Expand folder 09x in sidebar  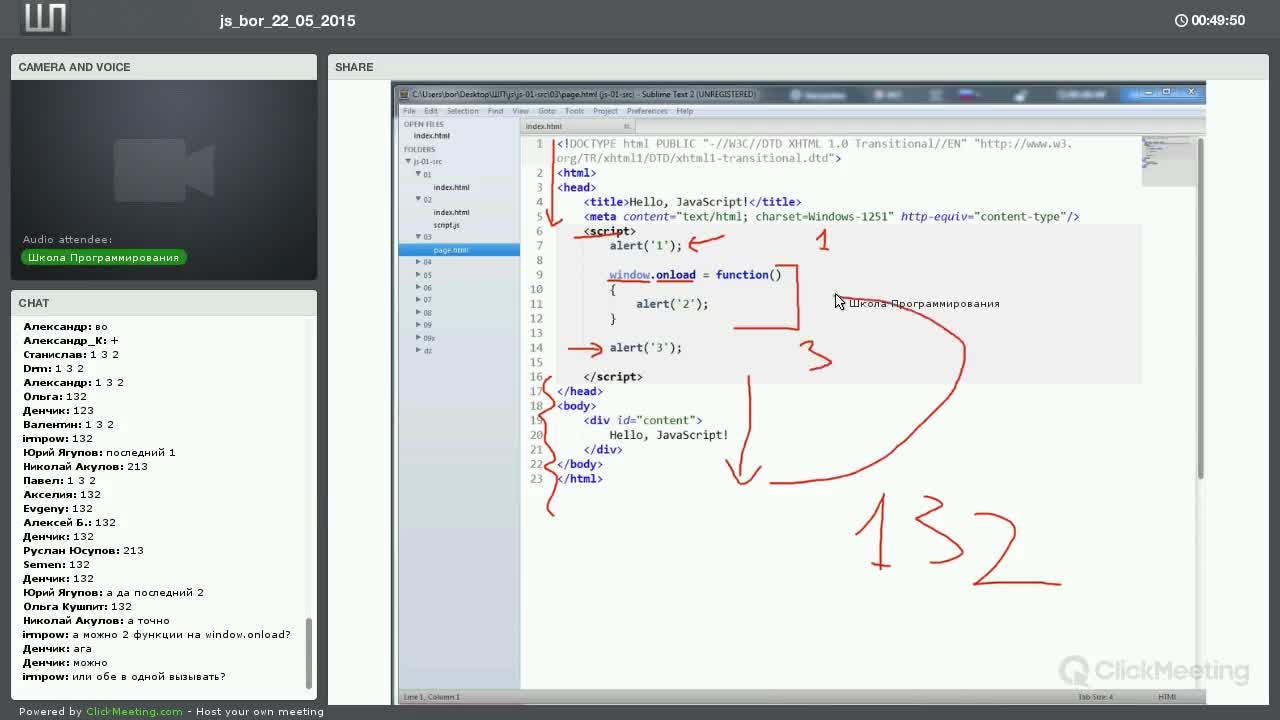[x=418, y=337]
